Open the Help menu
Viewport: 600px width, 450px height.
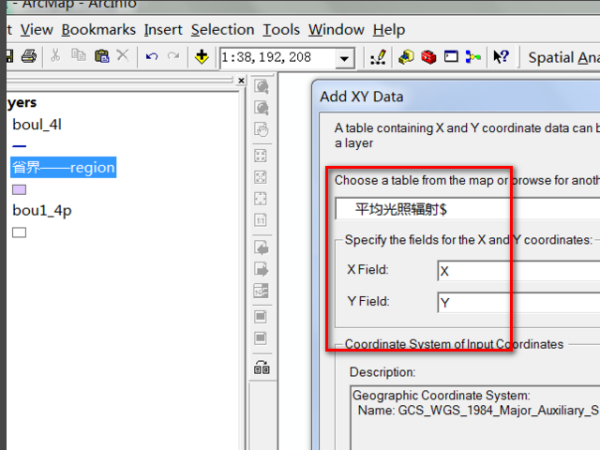pyautogui.click(x=389, y=30)
